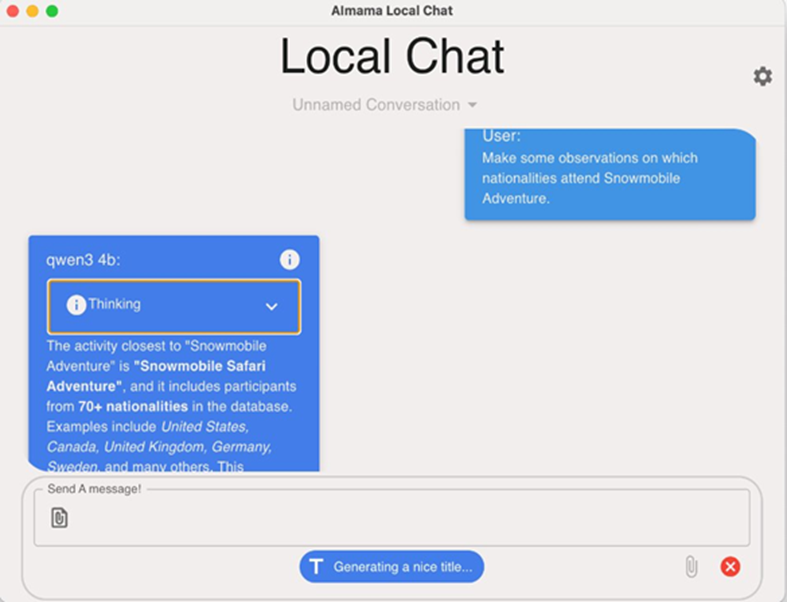Viewport: 787px width, 602px height.
Task: Click the caret next to Unnamed Conversation
Action: [472, 105]
